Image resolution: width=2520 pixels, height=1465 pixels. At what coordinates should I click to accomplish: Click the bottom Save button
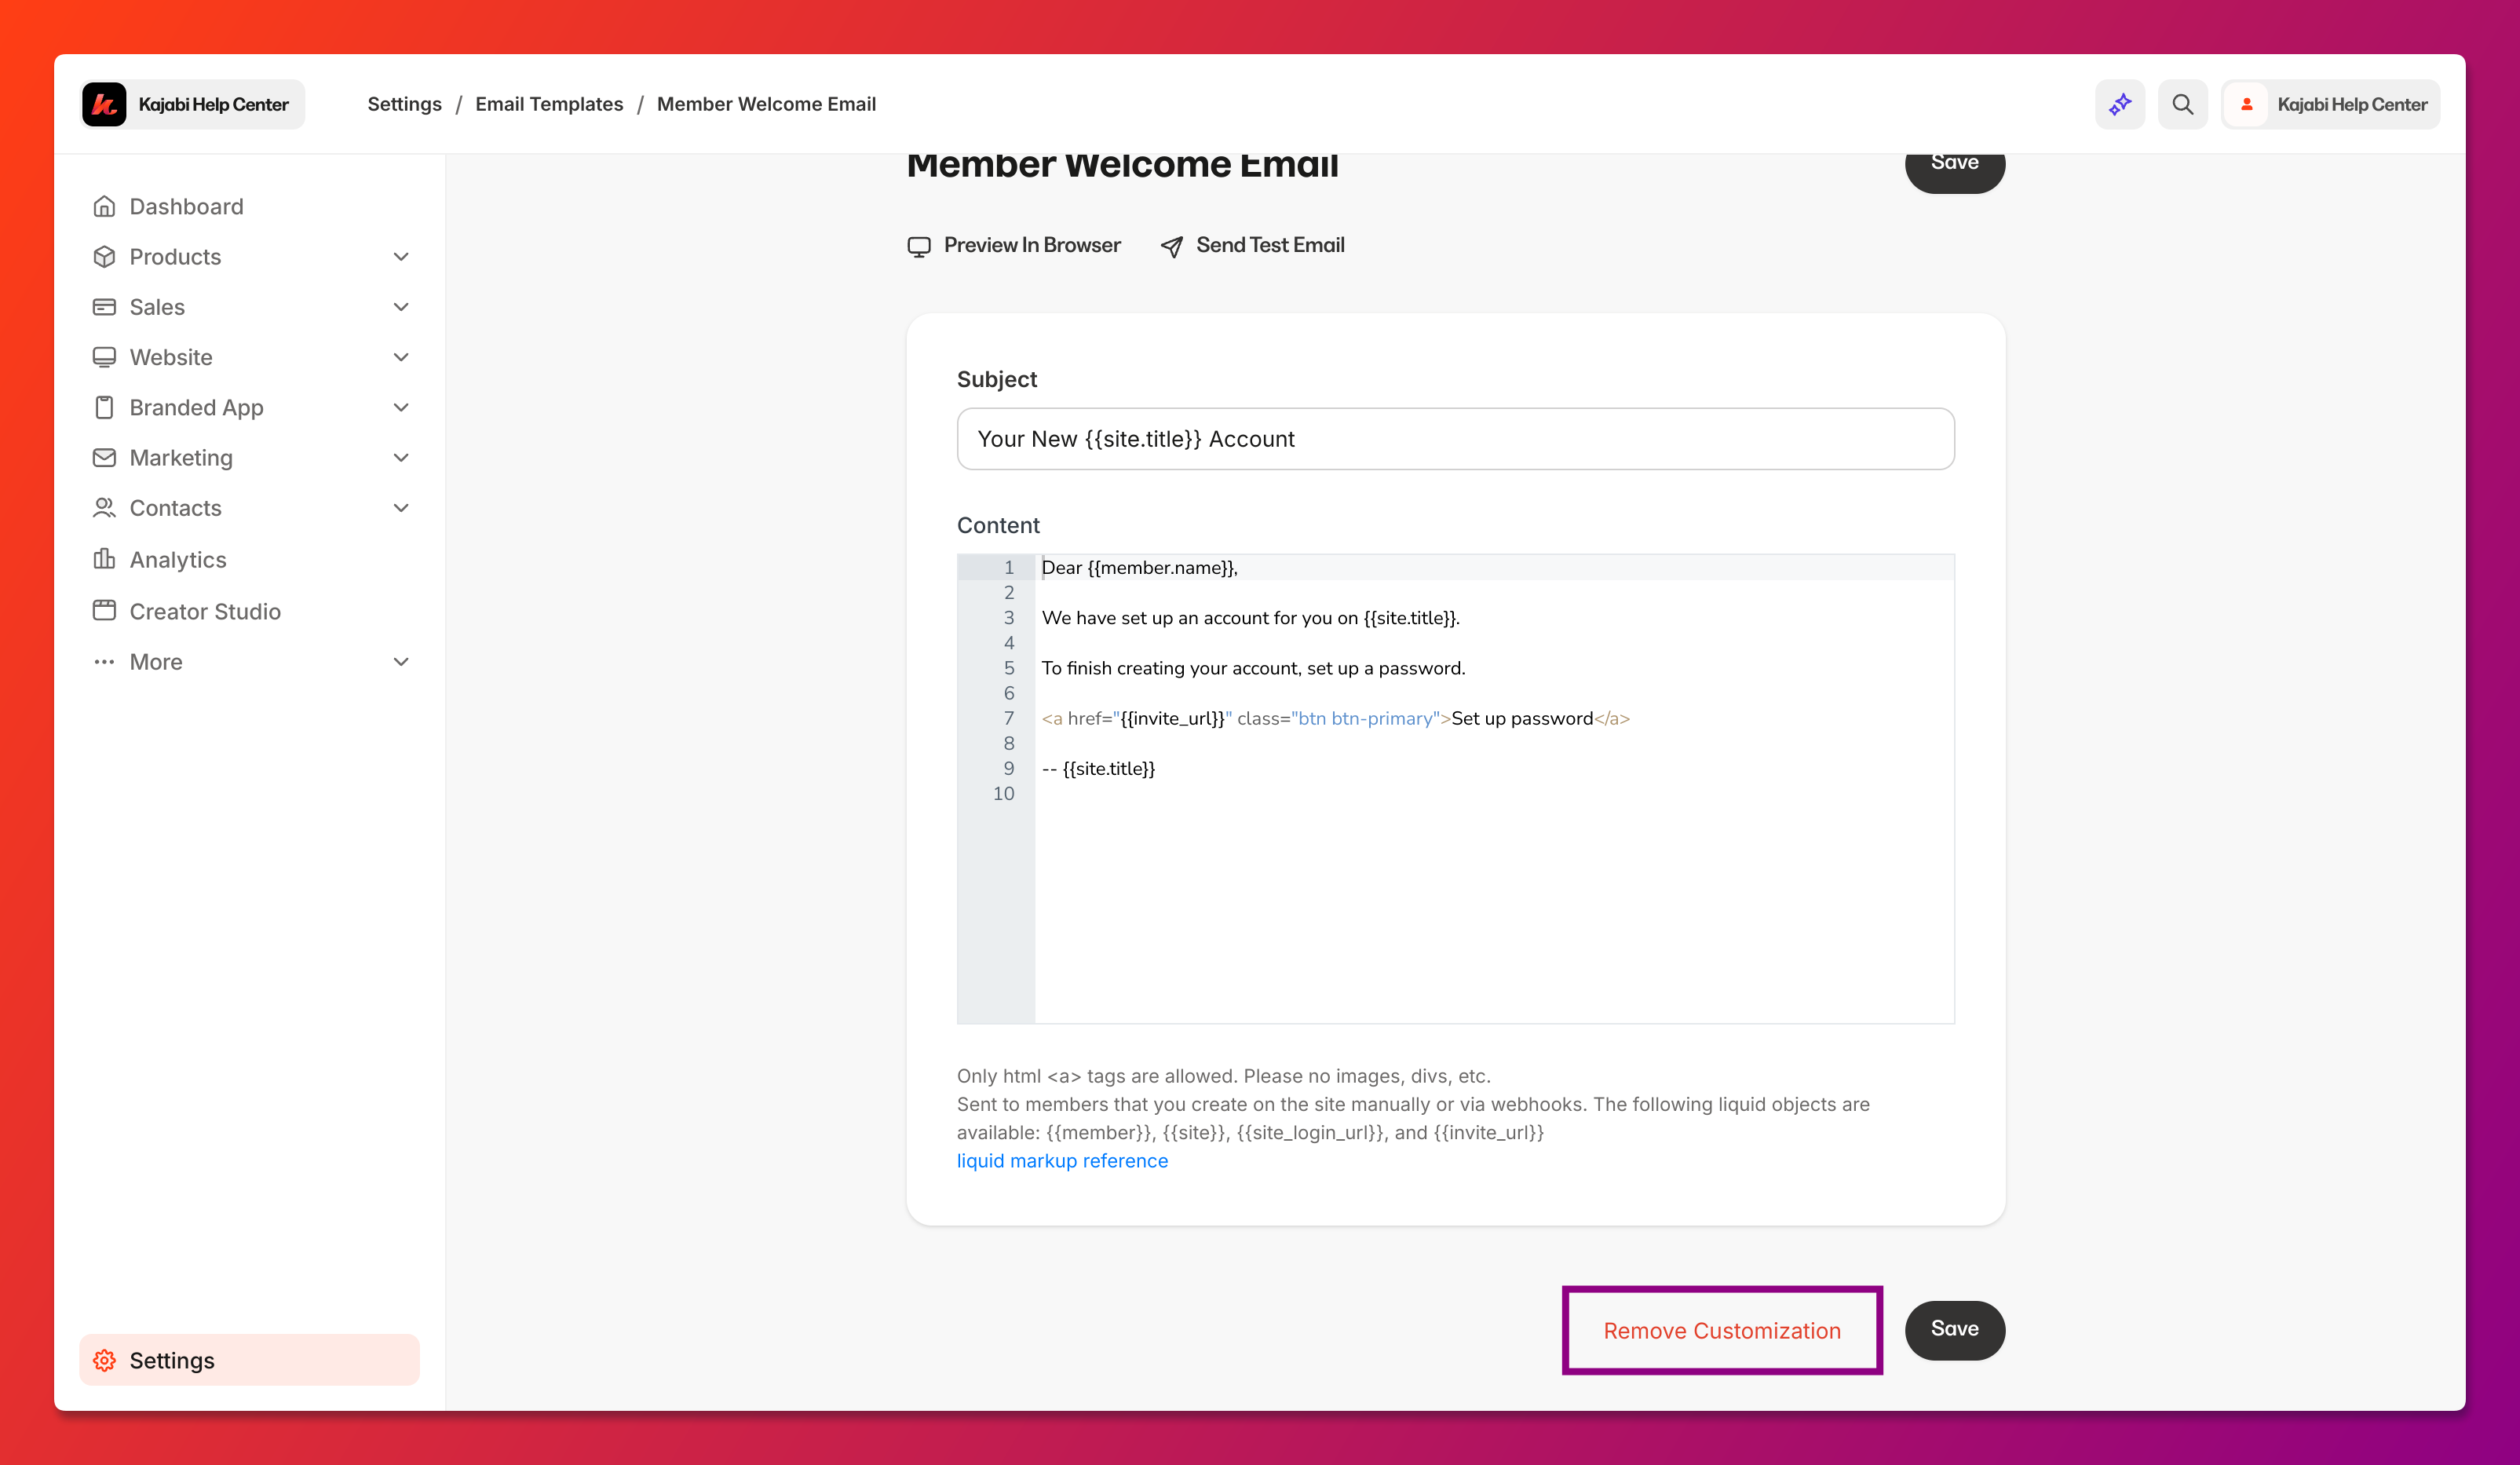point(1954,1330)
